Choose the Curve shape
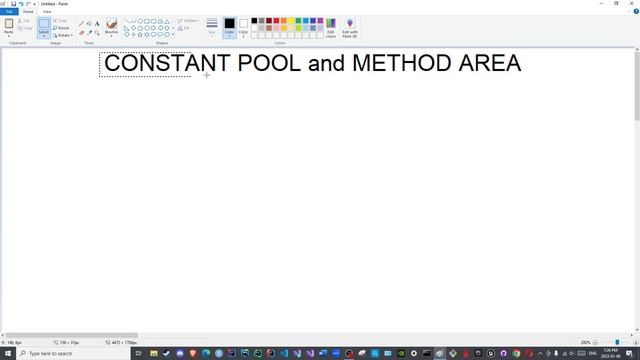640x360 pixels. [x=133, y=21]
